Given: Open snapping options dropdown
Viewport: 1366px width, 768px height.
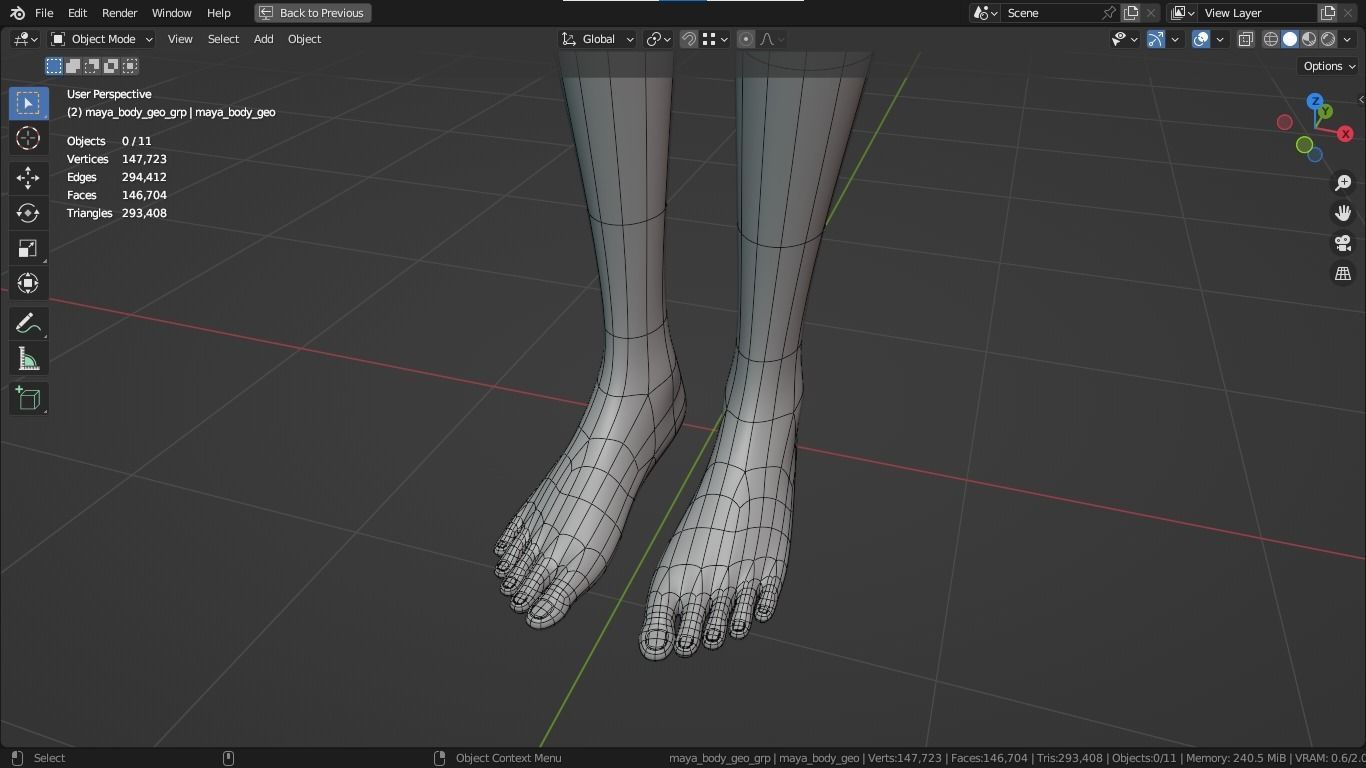Looking at the screenshot, I should 714,39.
